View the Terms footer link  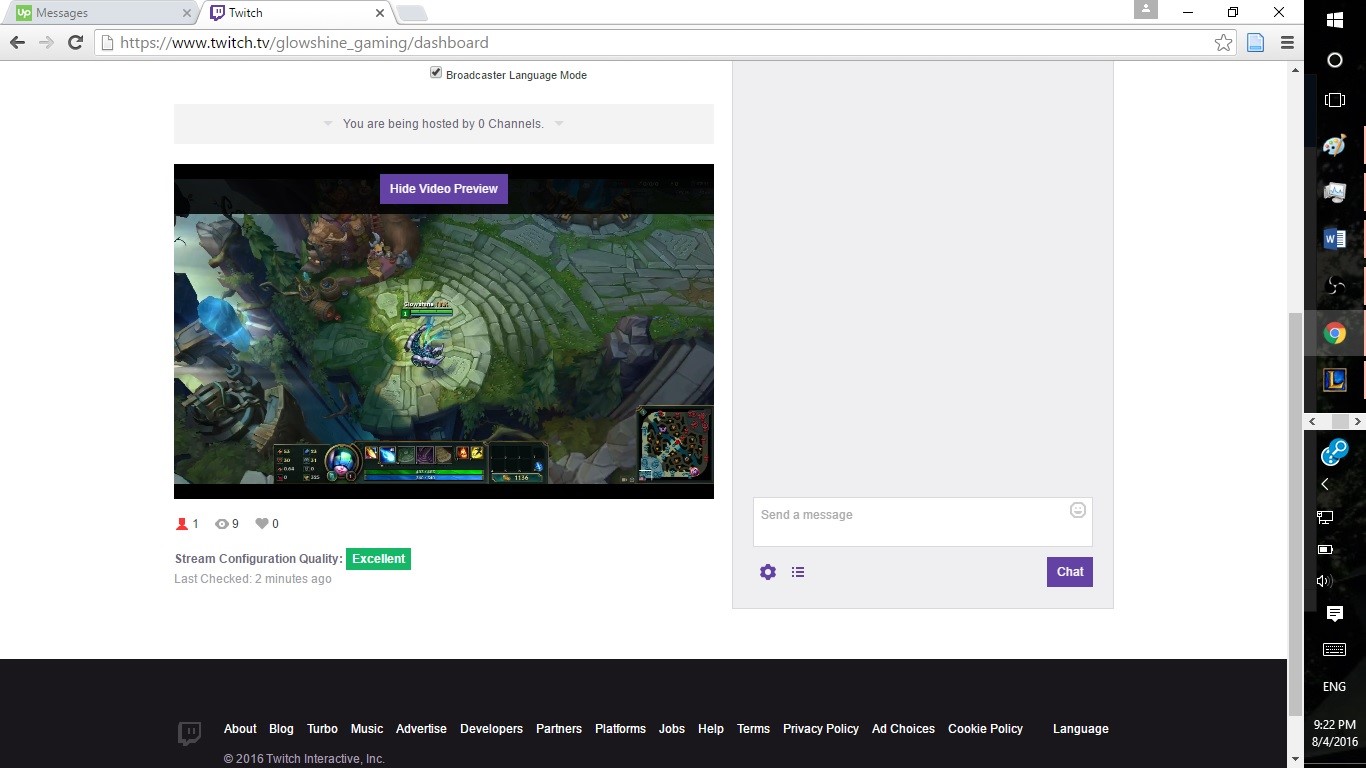(x=753, y=729)
